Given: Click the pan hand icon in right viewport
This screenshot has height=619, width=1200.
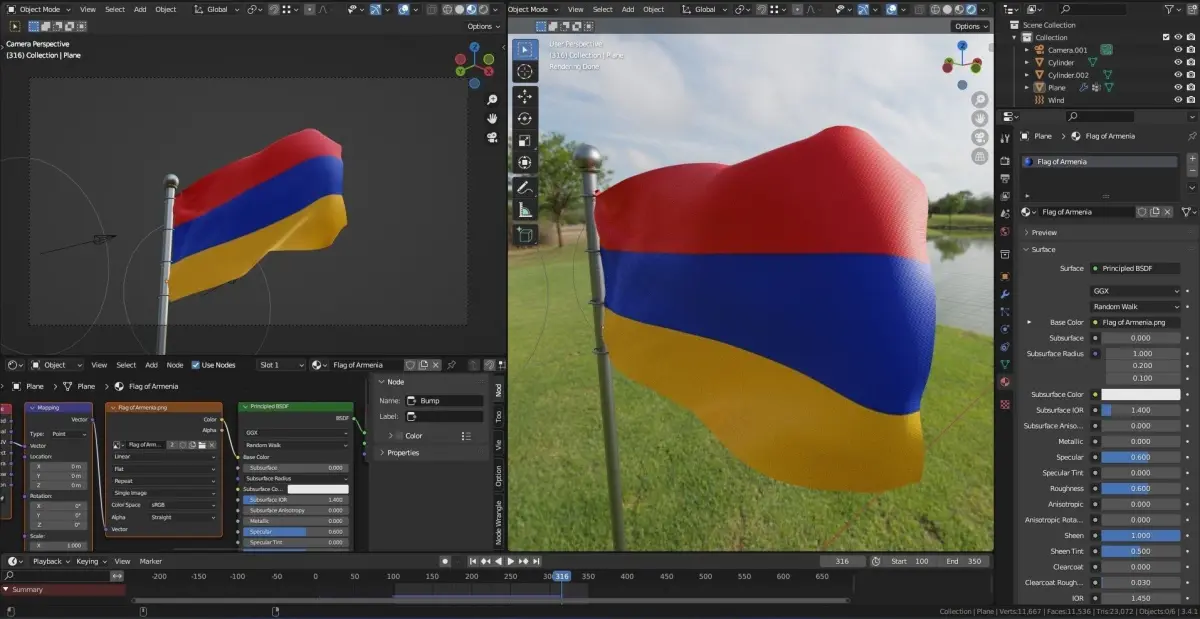Looking at the screenshot, I should coord(980,118).
